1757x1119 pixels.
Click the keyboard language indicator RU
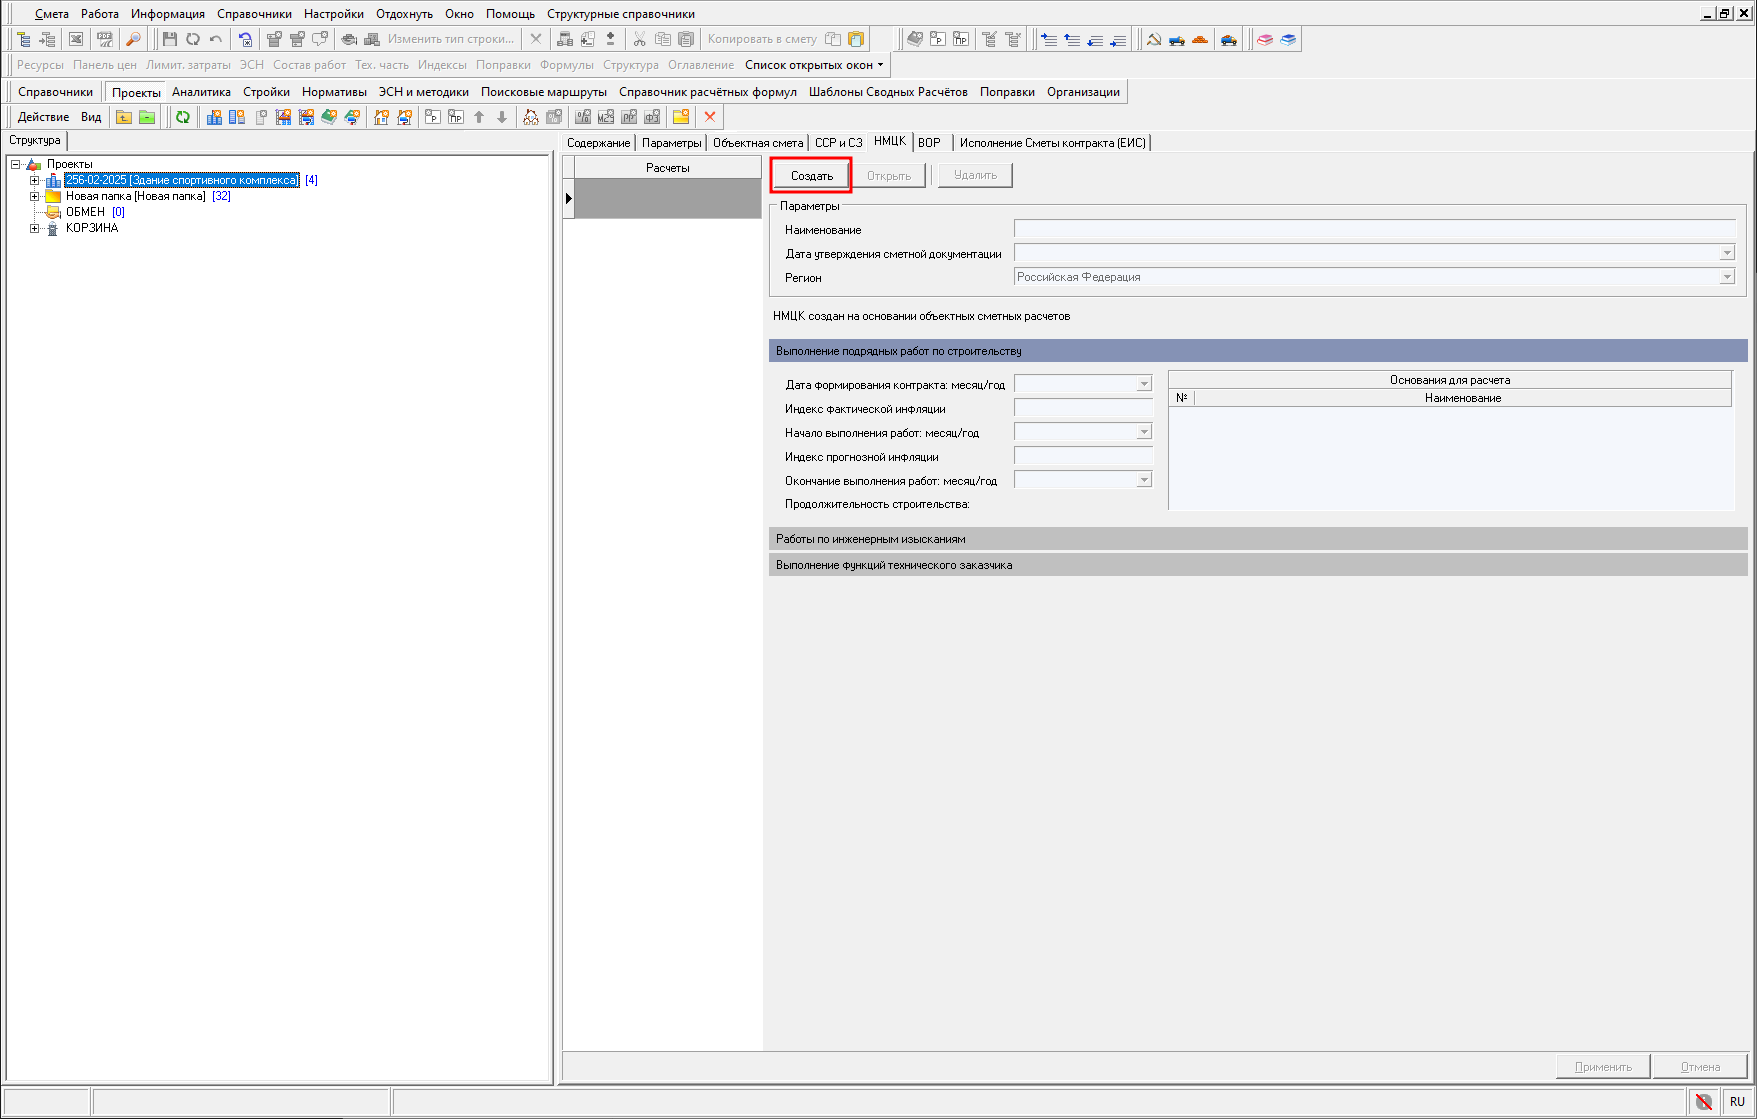[x=1737, y=1101]
